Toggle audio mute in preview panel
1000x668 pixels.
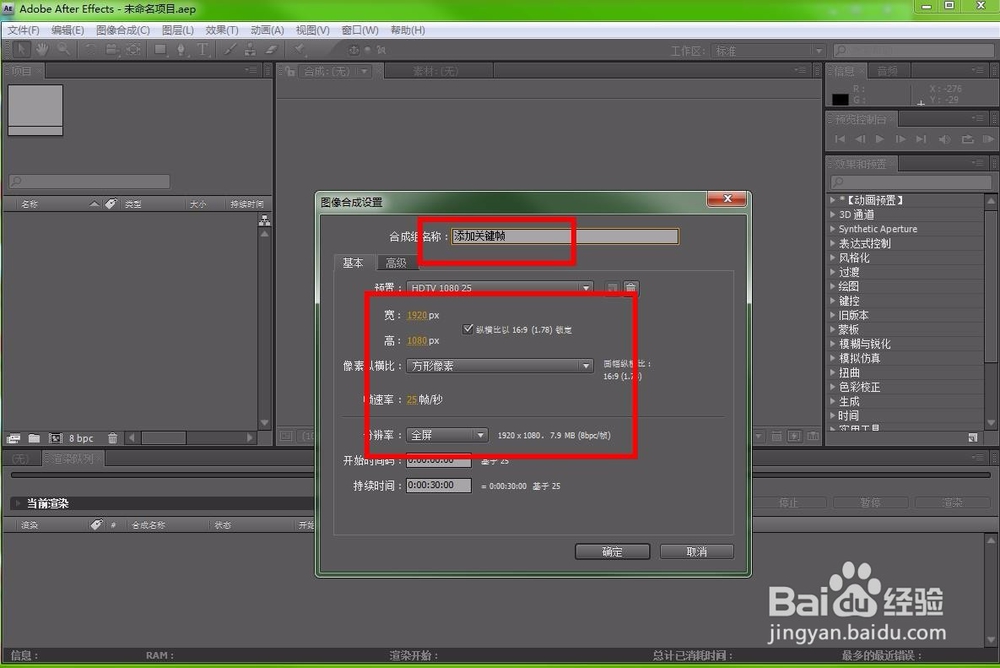tap(945, 139)
